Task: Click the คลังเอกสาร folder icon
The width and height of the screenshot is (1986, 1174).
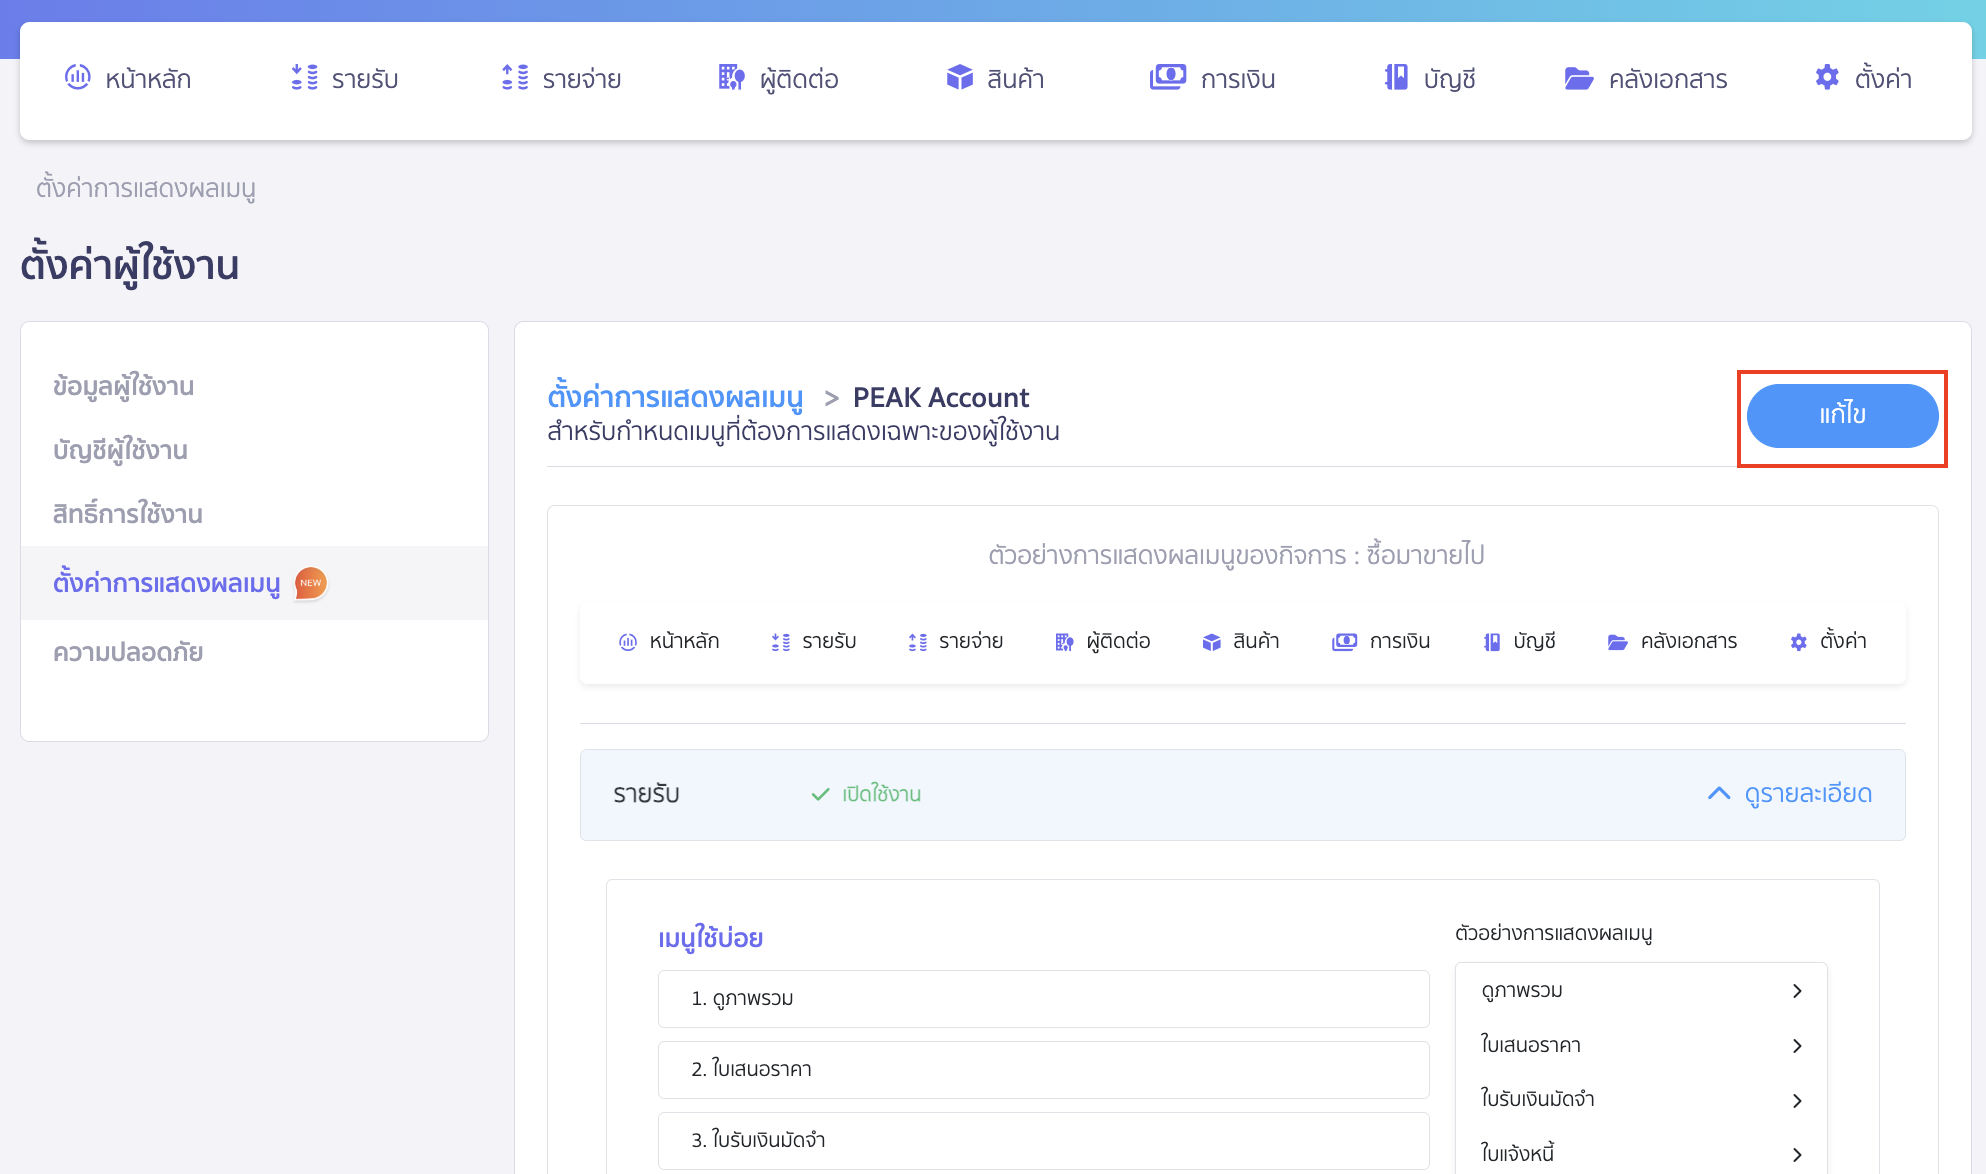Action: [1578, 78]
